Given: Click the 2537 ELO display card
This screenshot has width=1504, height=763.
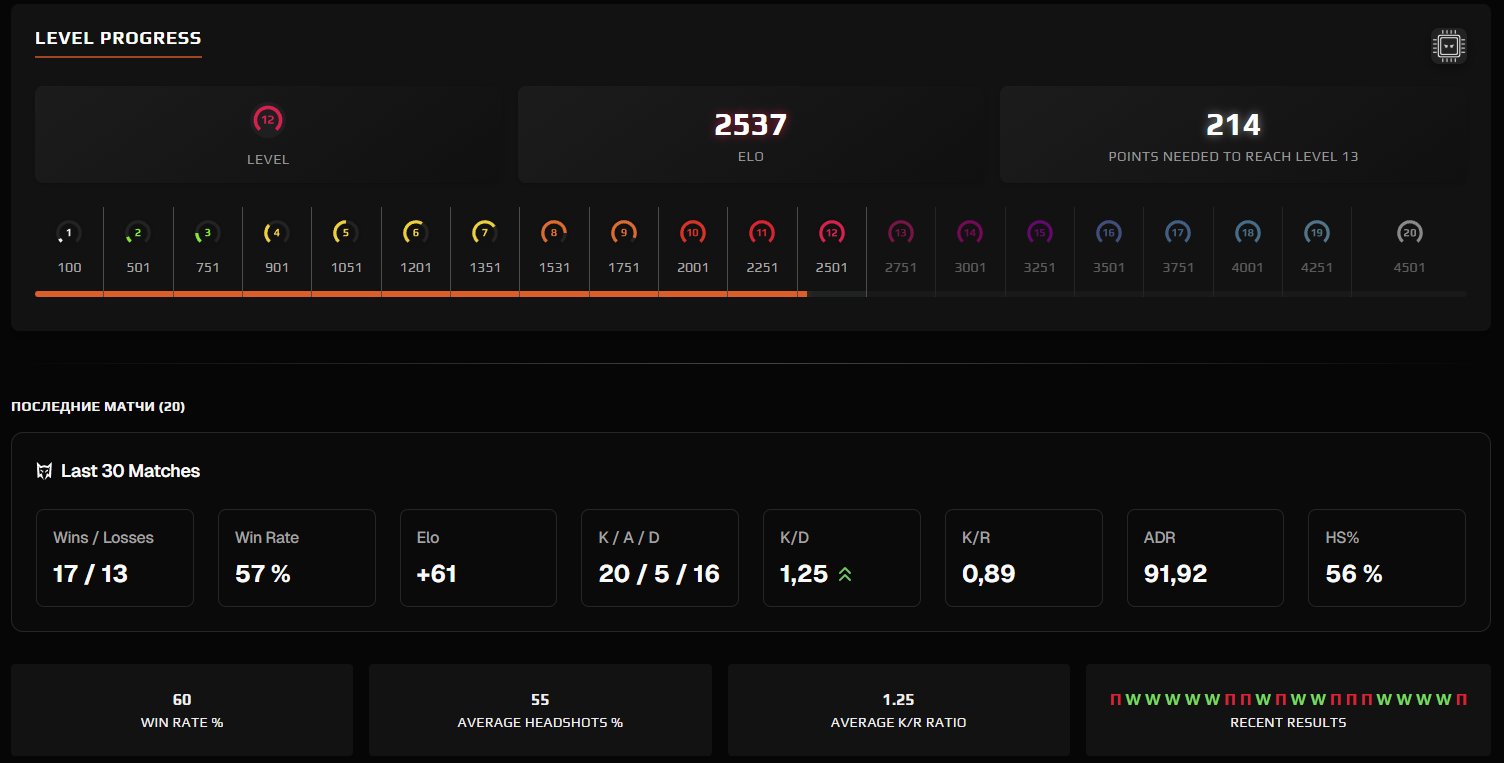Looking at the screenshot, I should coord(750,134).
